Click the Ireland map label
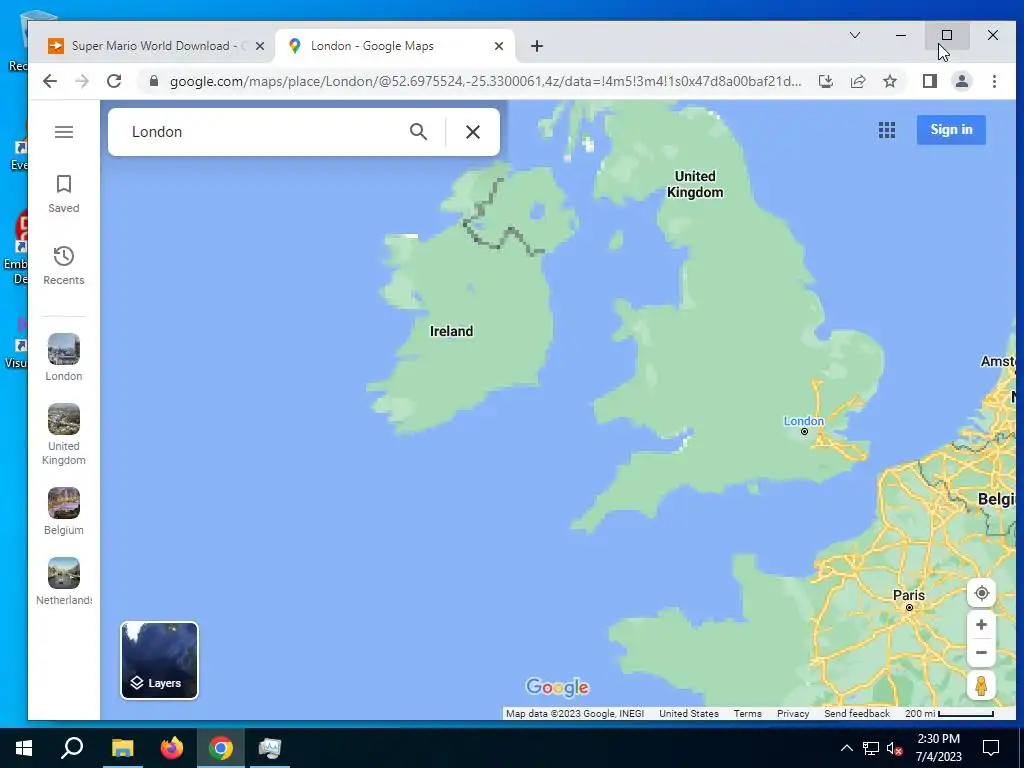Screen dimensions: 1024x768 pyautogui.click(x=451, y=331)
